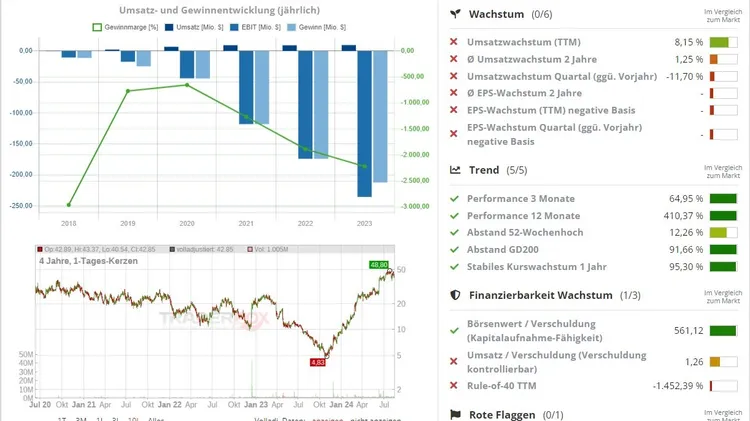Click the 64,95 % value
The image size is (750, 421).
coord(686,199)
